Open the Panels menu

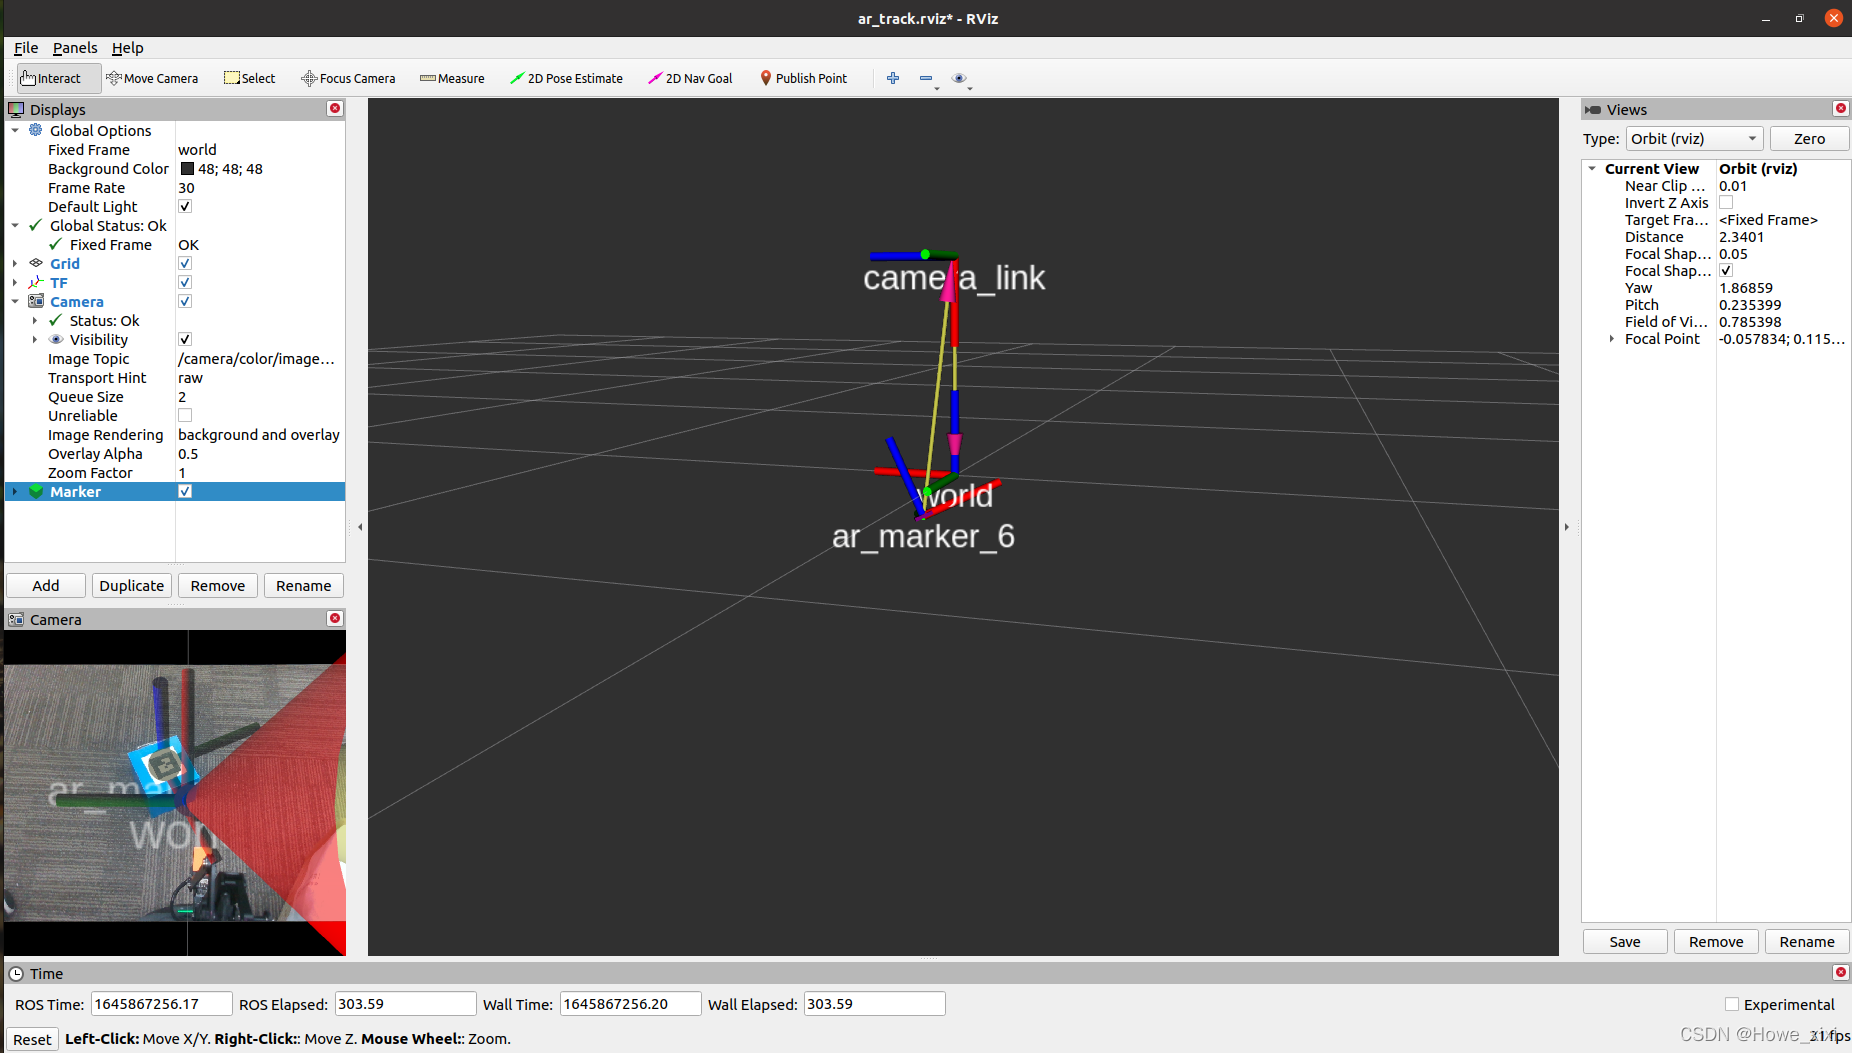tap(75, 47)
